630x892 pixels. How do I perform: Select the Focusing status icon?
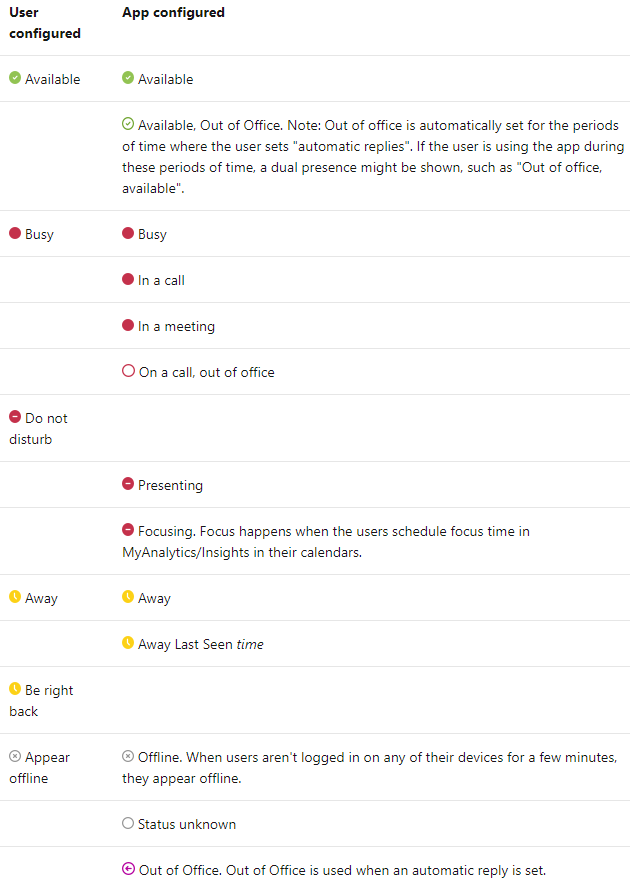click(128, 530)
